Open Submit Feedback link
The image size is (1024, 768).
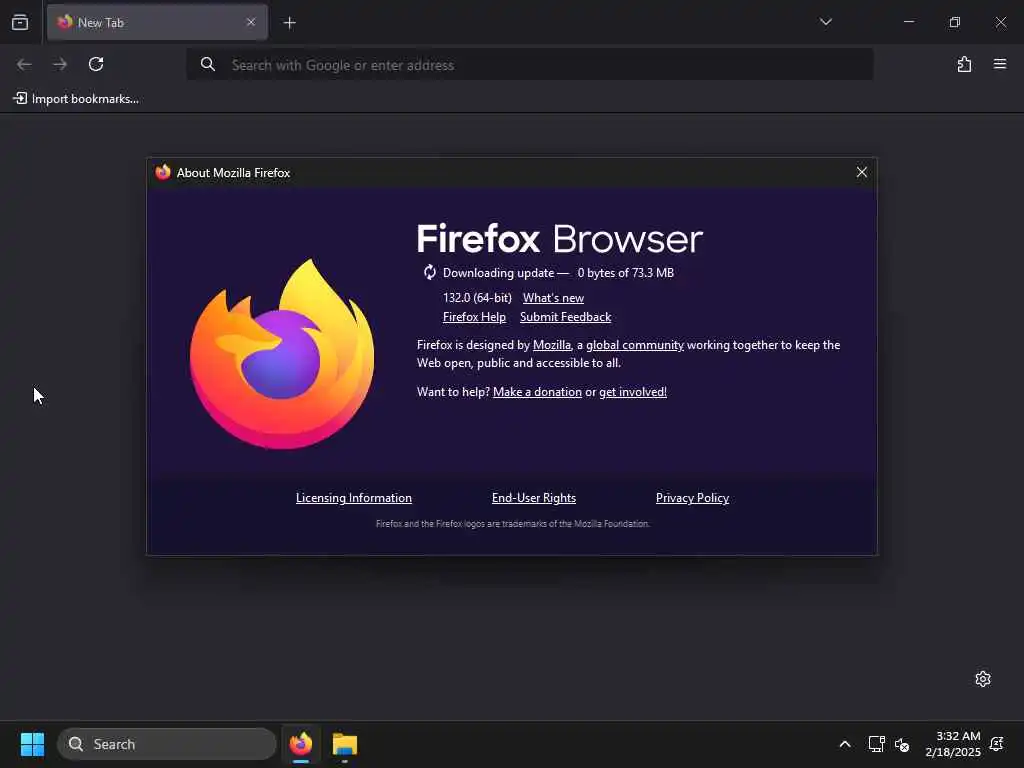566,317
